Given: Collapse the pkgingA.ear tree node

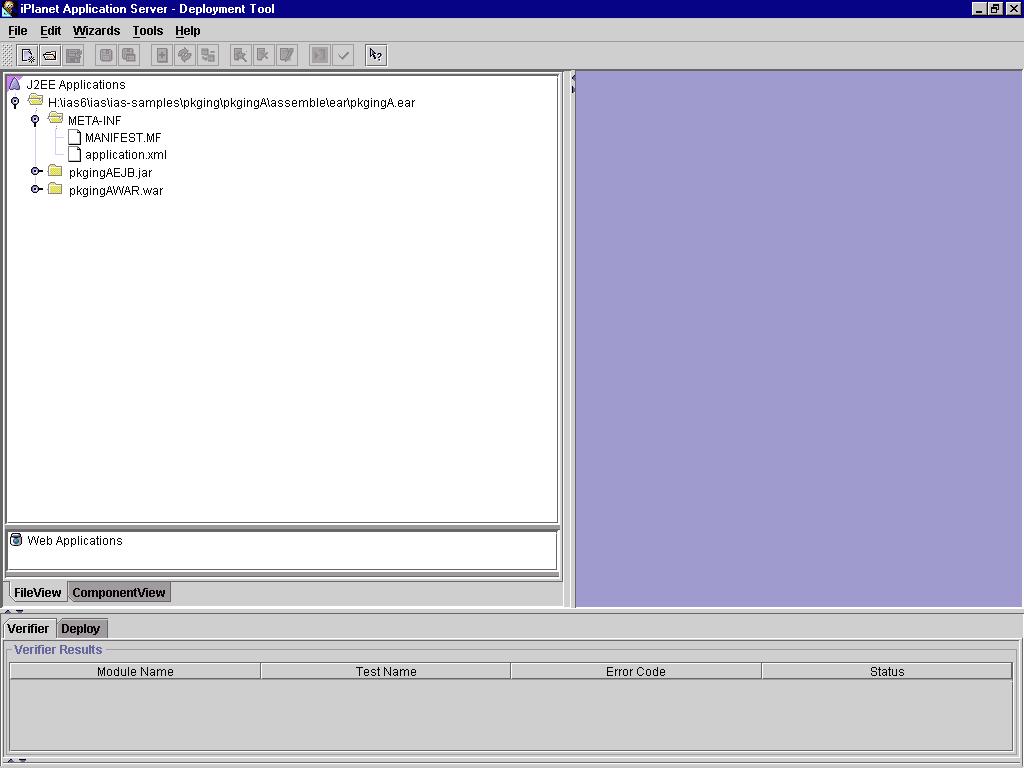Looking at the screenshot, I should pos(15,103).
